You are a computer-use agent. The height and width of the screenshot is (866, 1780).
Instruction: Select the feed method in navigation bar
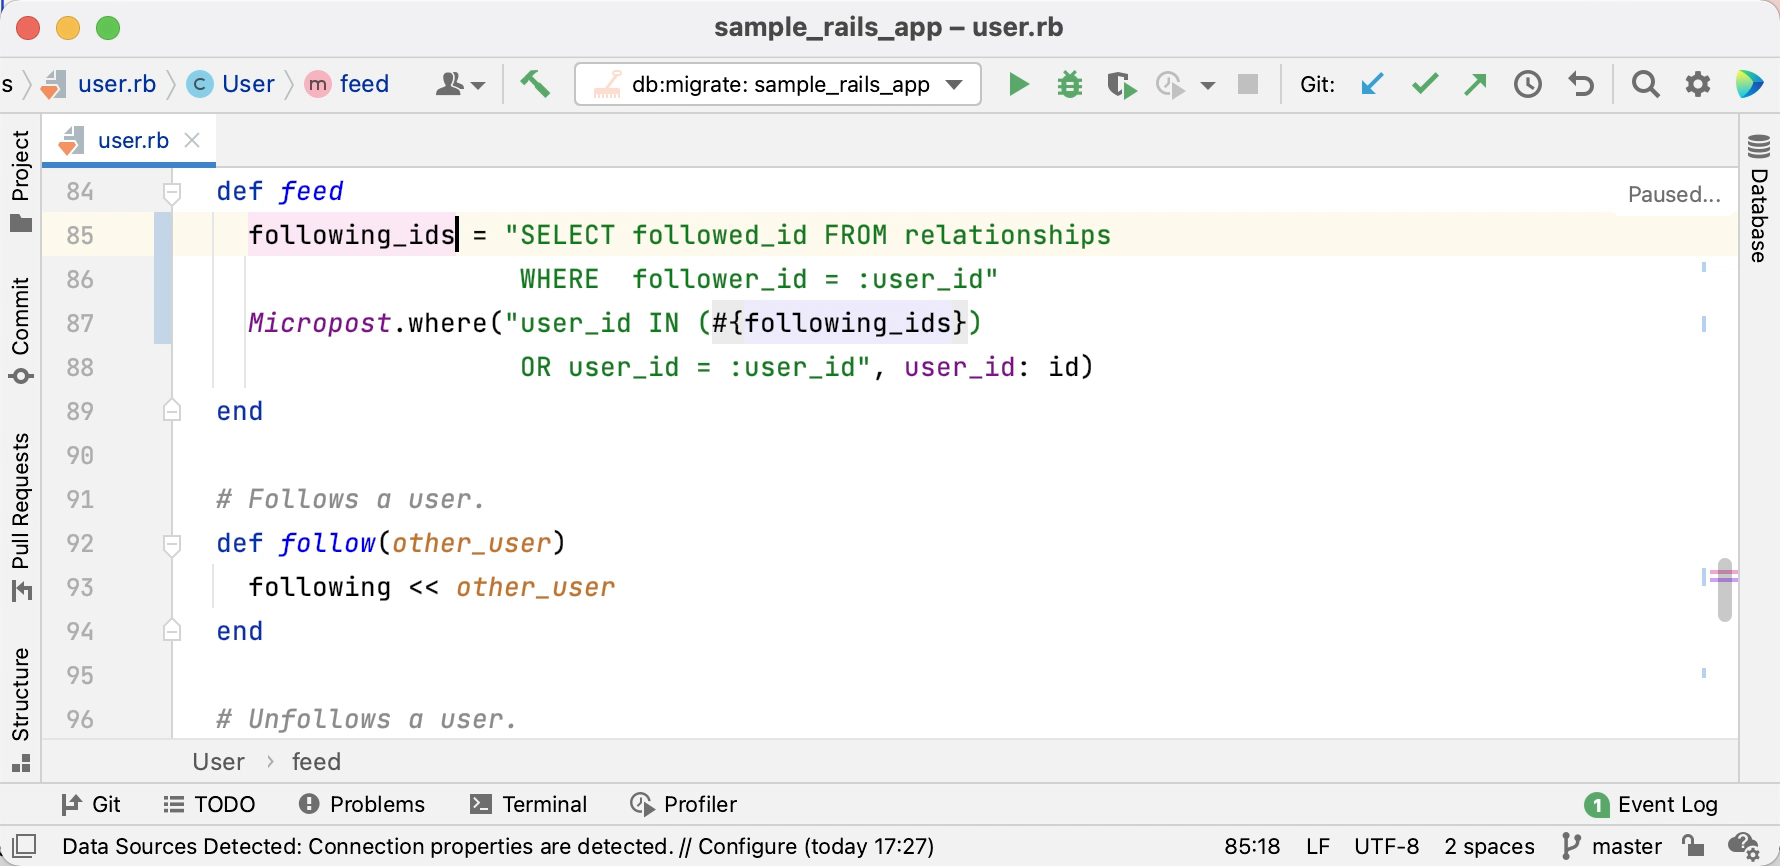tap(348, 84)
